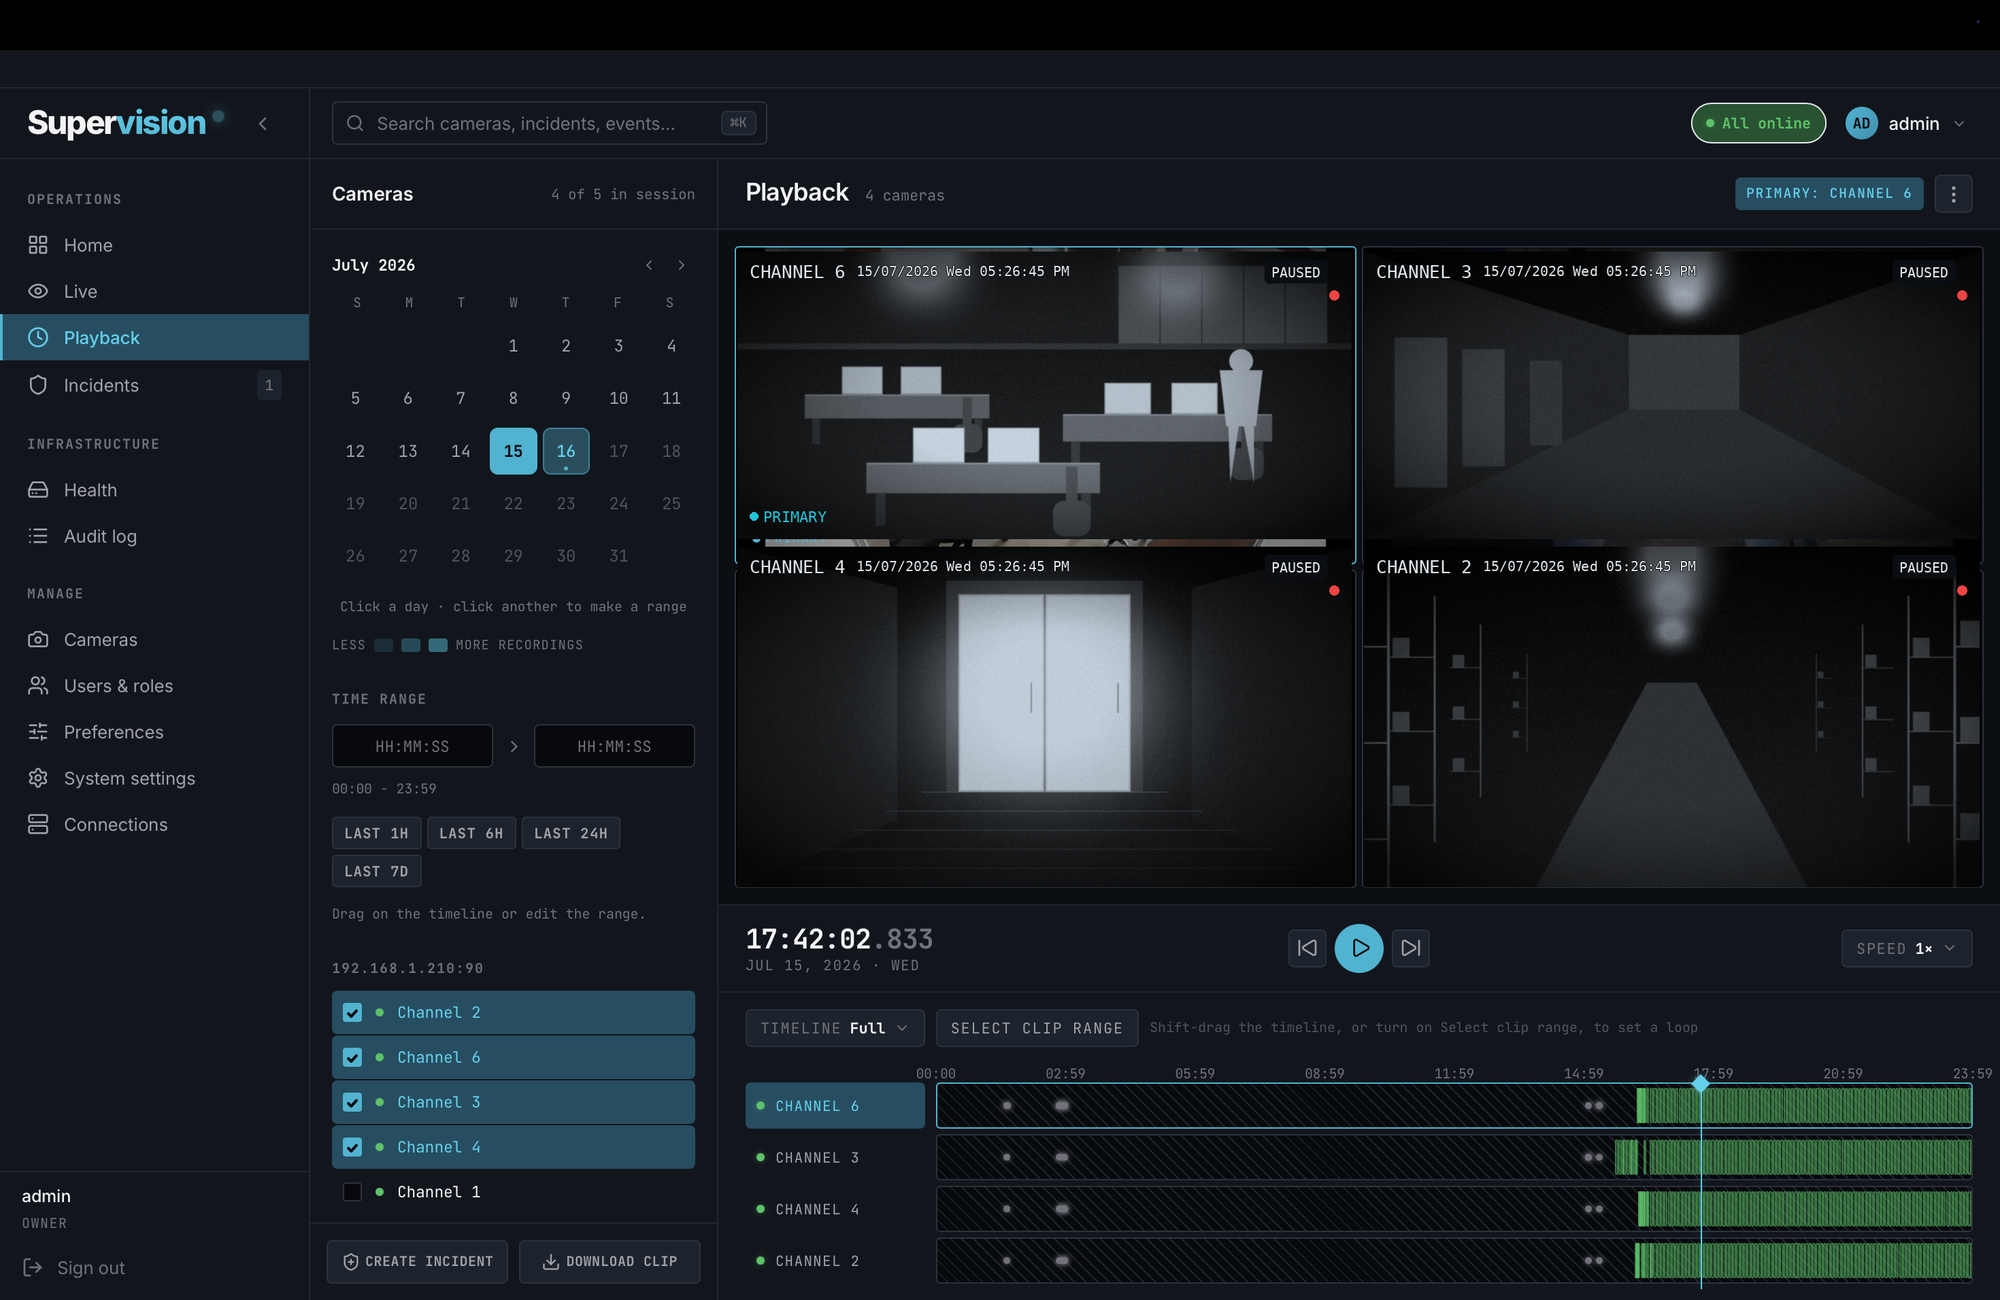The image size is (2000, 1300).
Task: Expand the admin account menu chevron
Action: click(1959, 124)
